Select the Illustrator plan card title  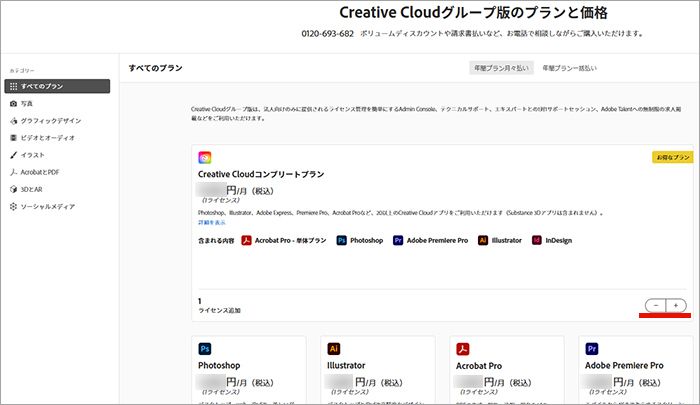click(x=346, y=365)
